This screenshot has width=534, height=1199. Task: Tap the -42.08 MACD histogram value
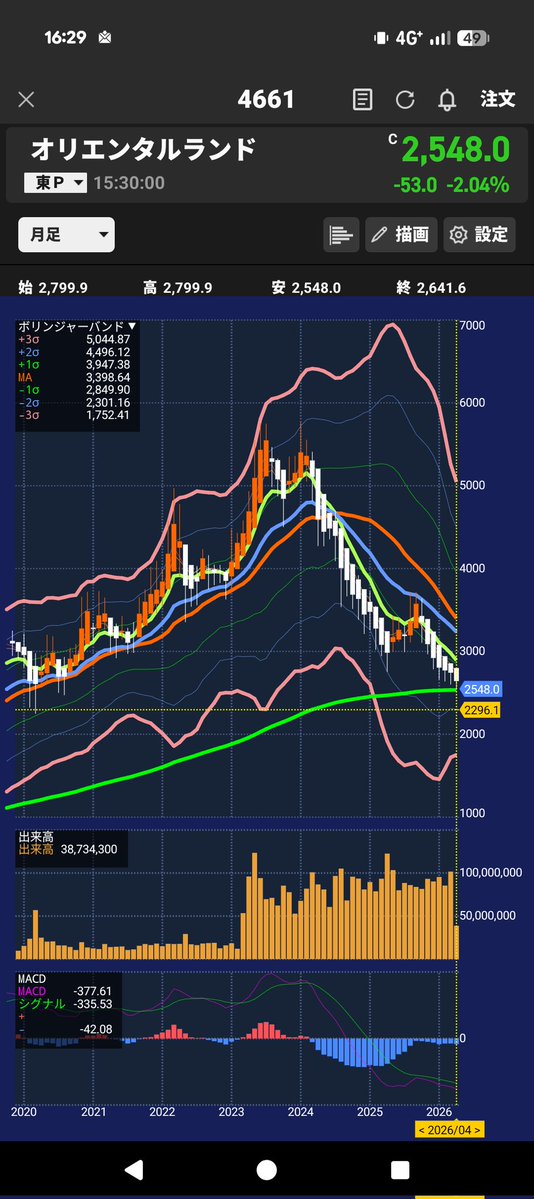click(96, 1030)
